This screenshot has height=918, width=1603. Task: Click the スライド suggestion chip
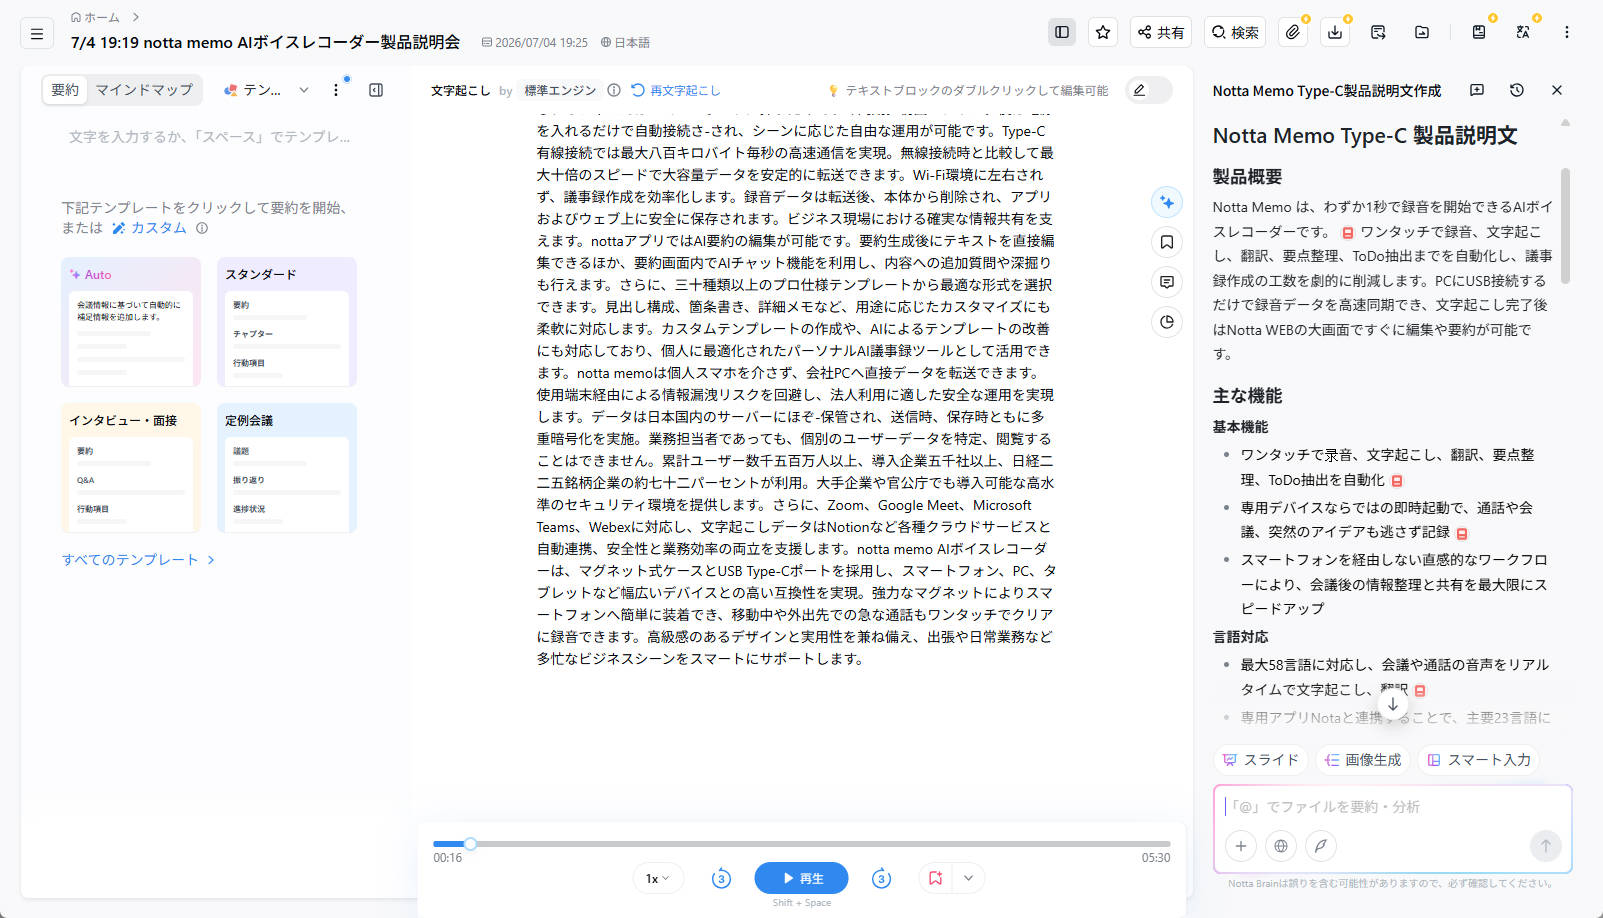click(1261, 760)
